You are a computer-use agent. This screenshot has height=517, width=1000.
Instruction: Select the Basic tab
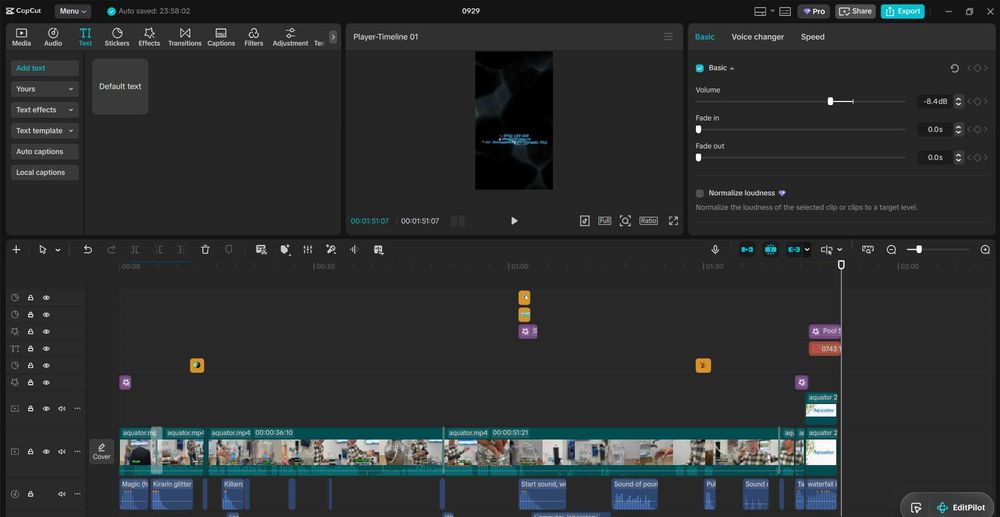(705, 37)
